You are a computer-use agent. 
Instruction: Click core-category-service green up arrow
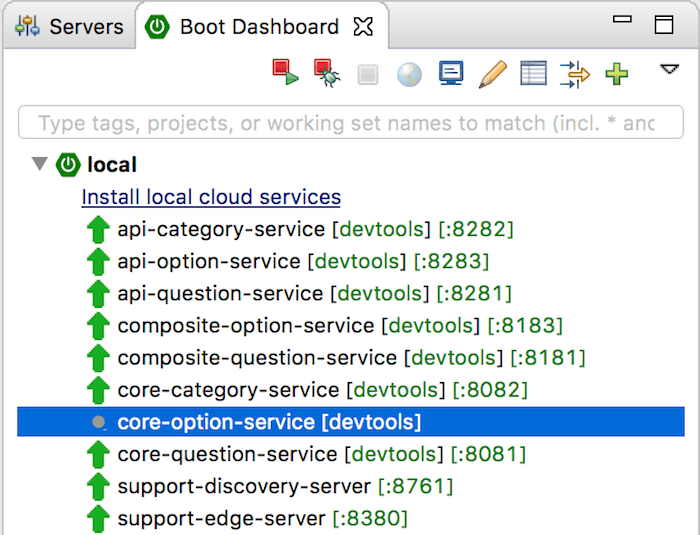point(98,390)
